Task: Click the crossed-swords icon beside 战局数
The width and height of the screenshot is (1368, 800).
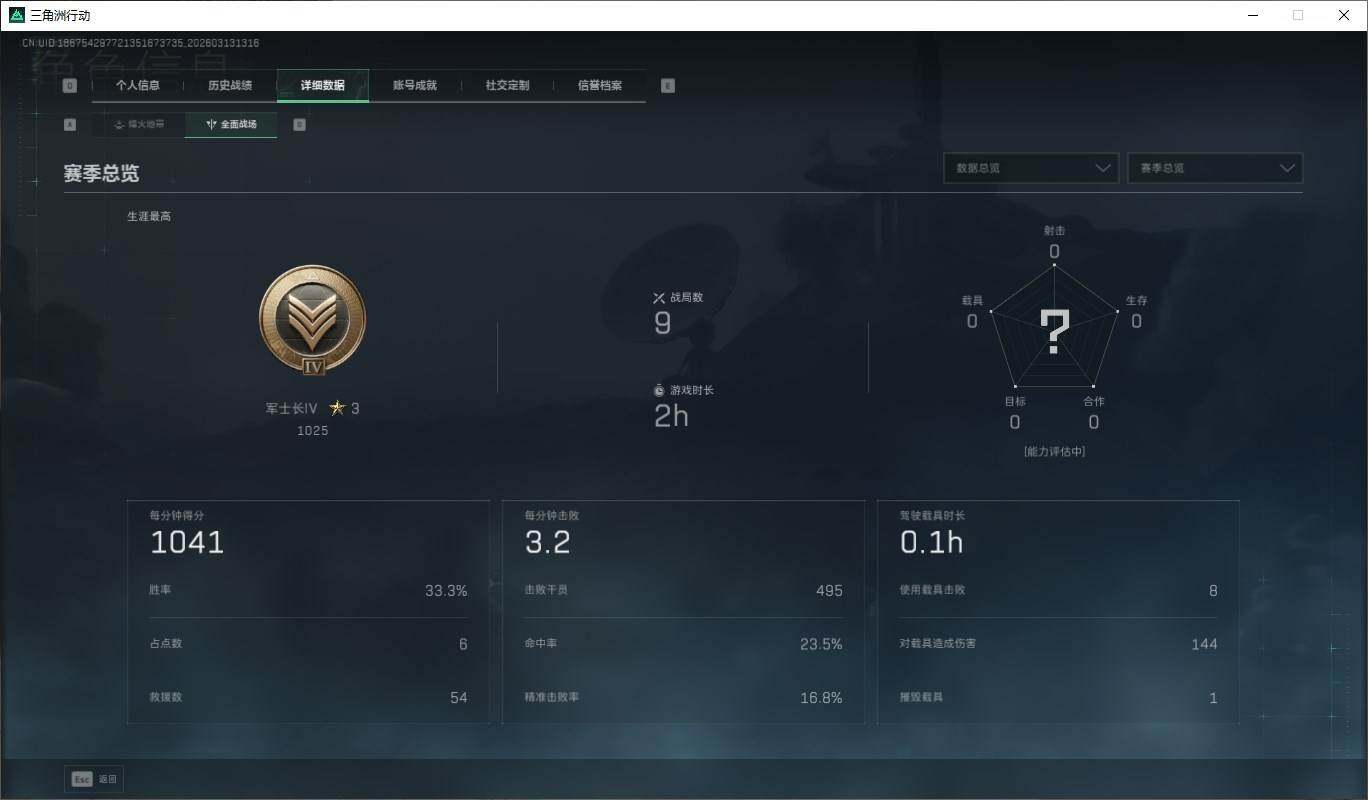Action: 659,298
